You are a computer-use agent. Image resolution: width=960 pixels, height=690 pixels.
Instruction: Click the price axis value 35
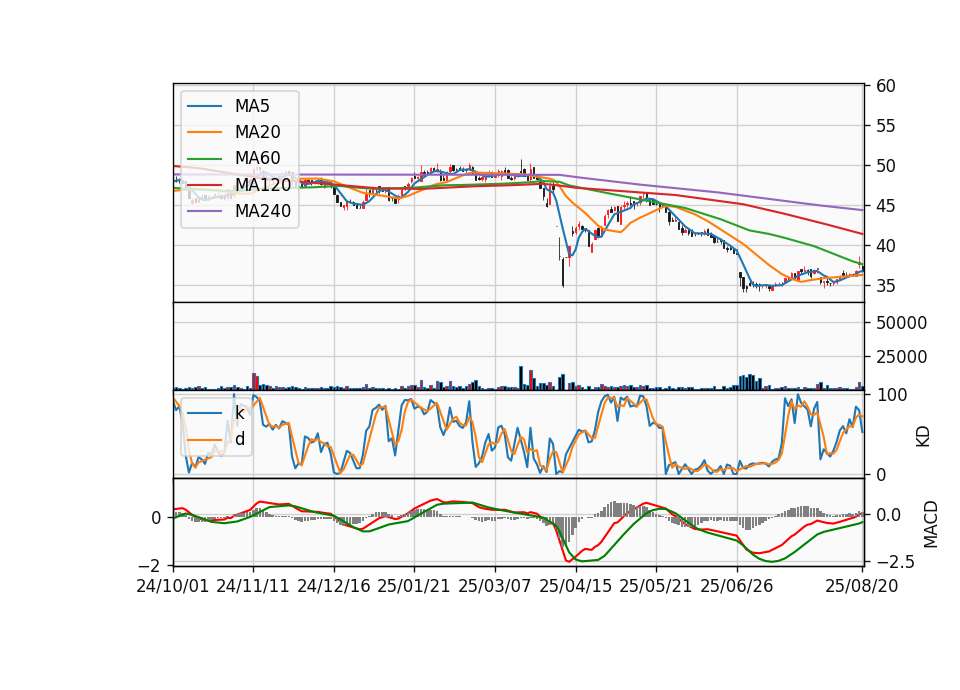[x=886, y=286]
